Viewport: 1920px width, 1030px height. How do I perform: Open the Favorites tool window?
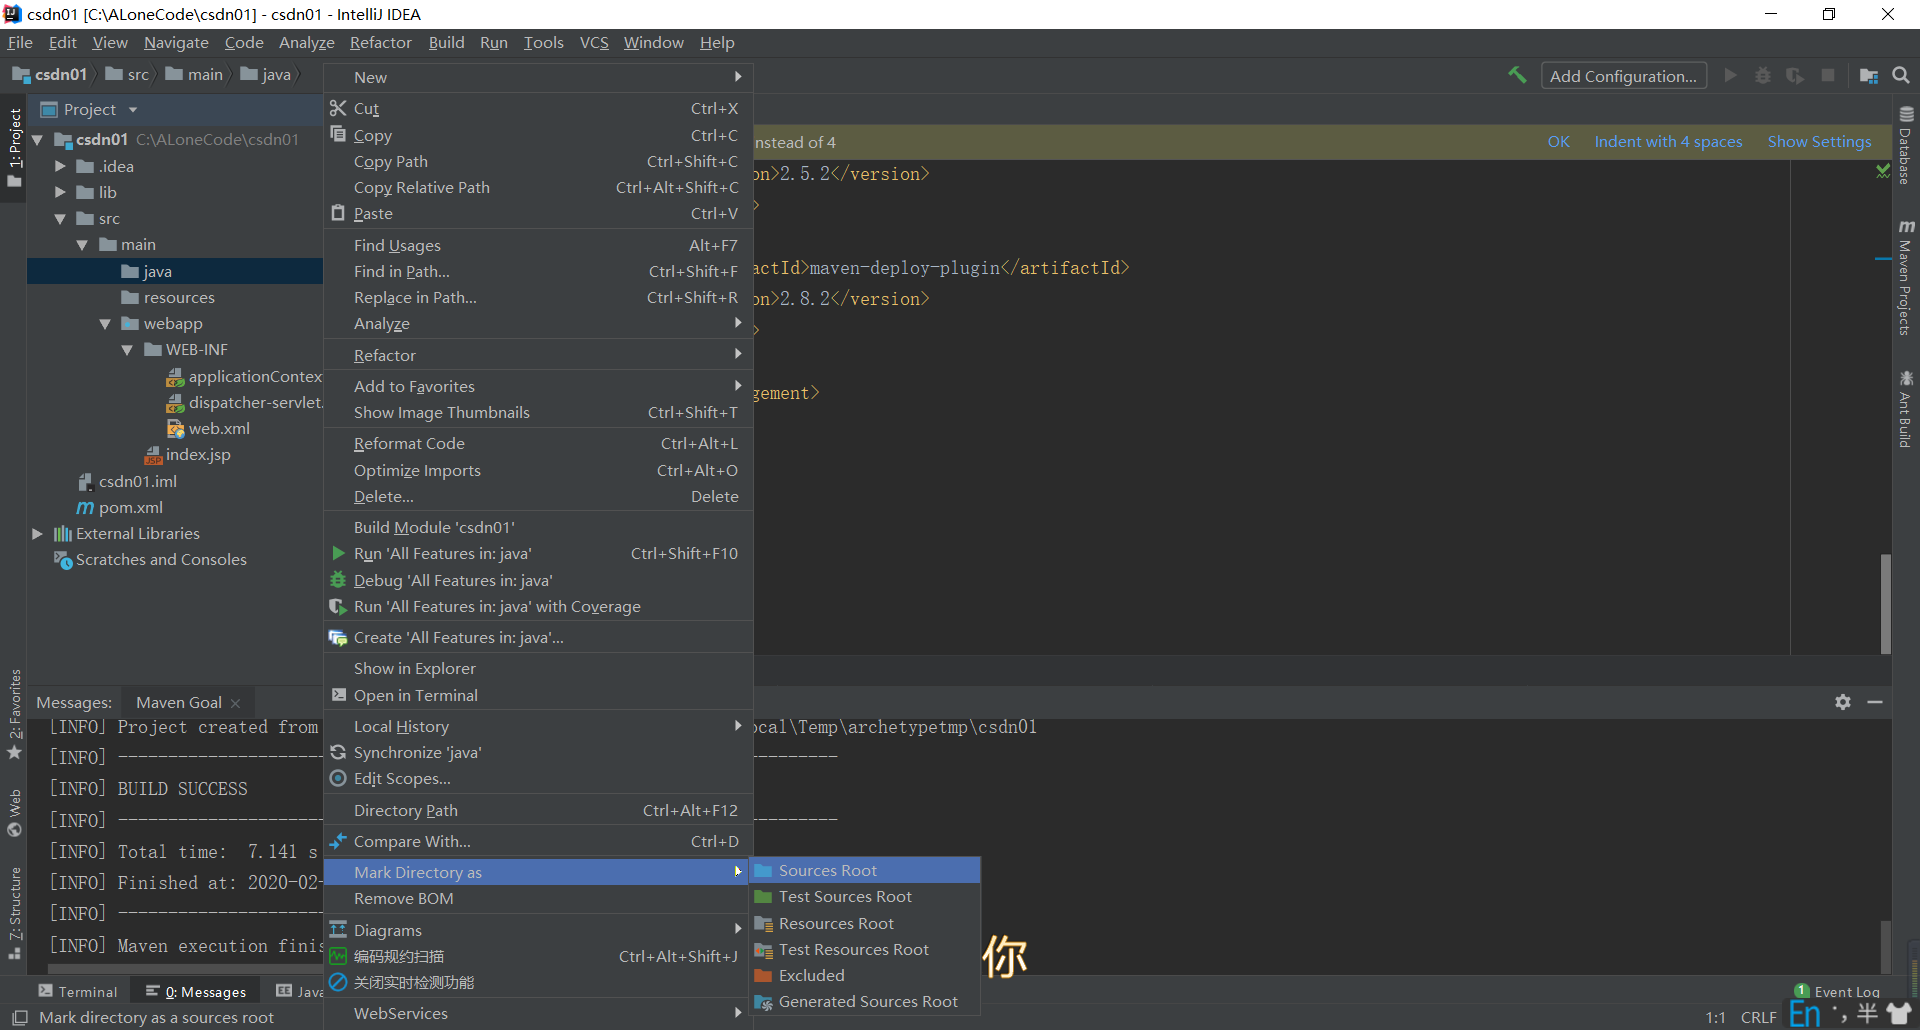point(14,714)
